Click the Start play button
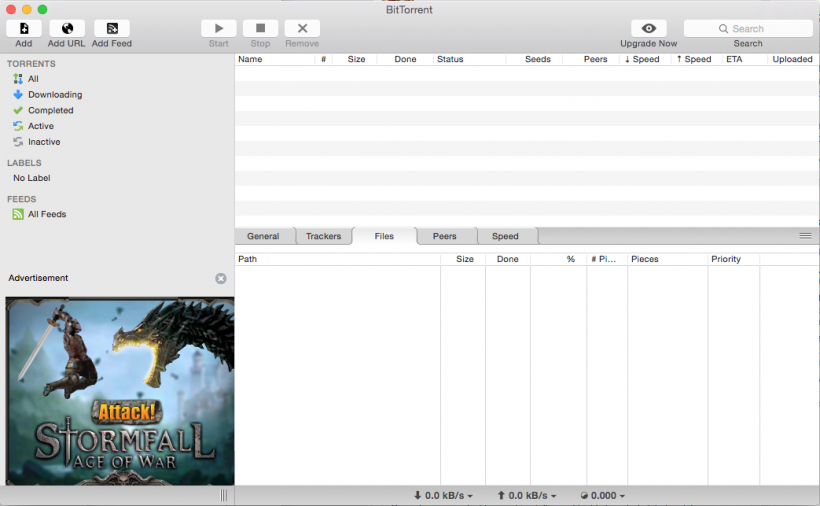 (219, 28)
